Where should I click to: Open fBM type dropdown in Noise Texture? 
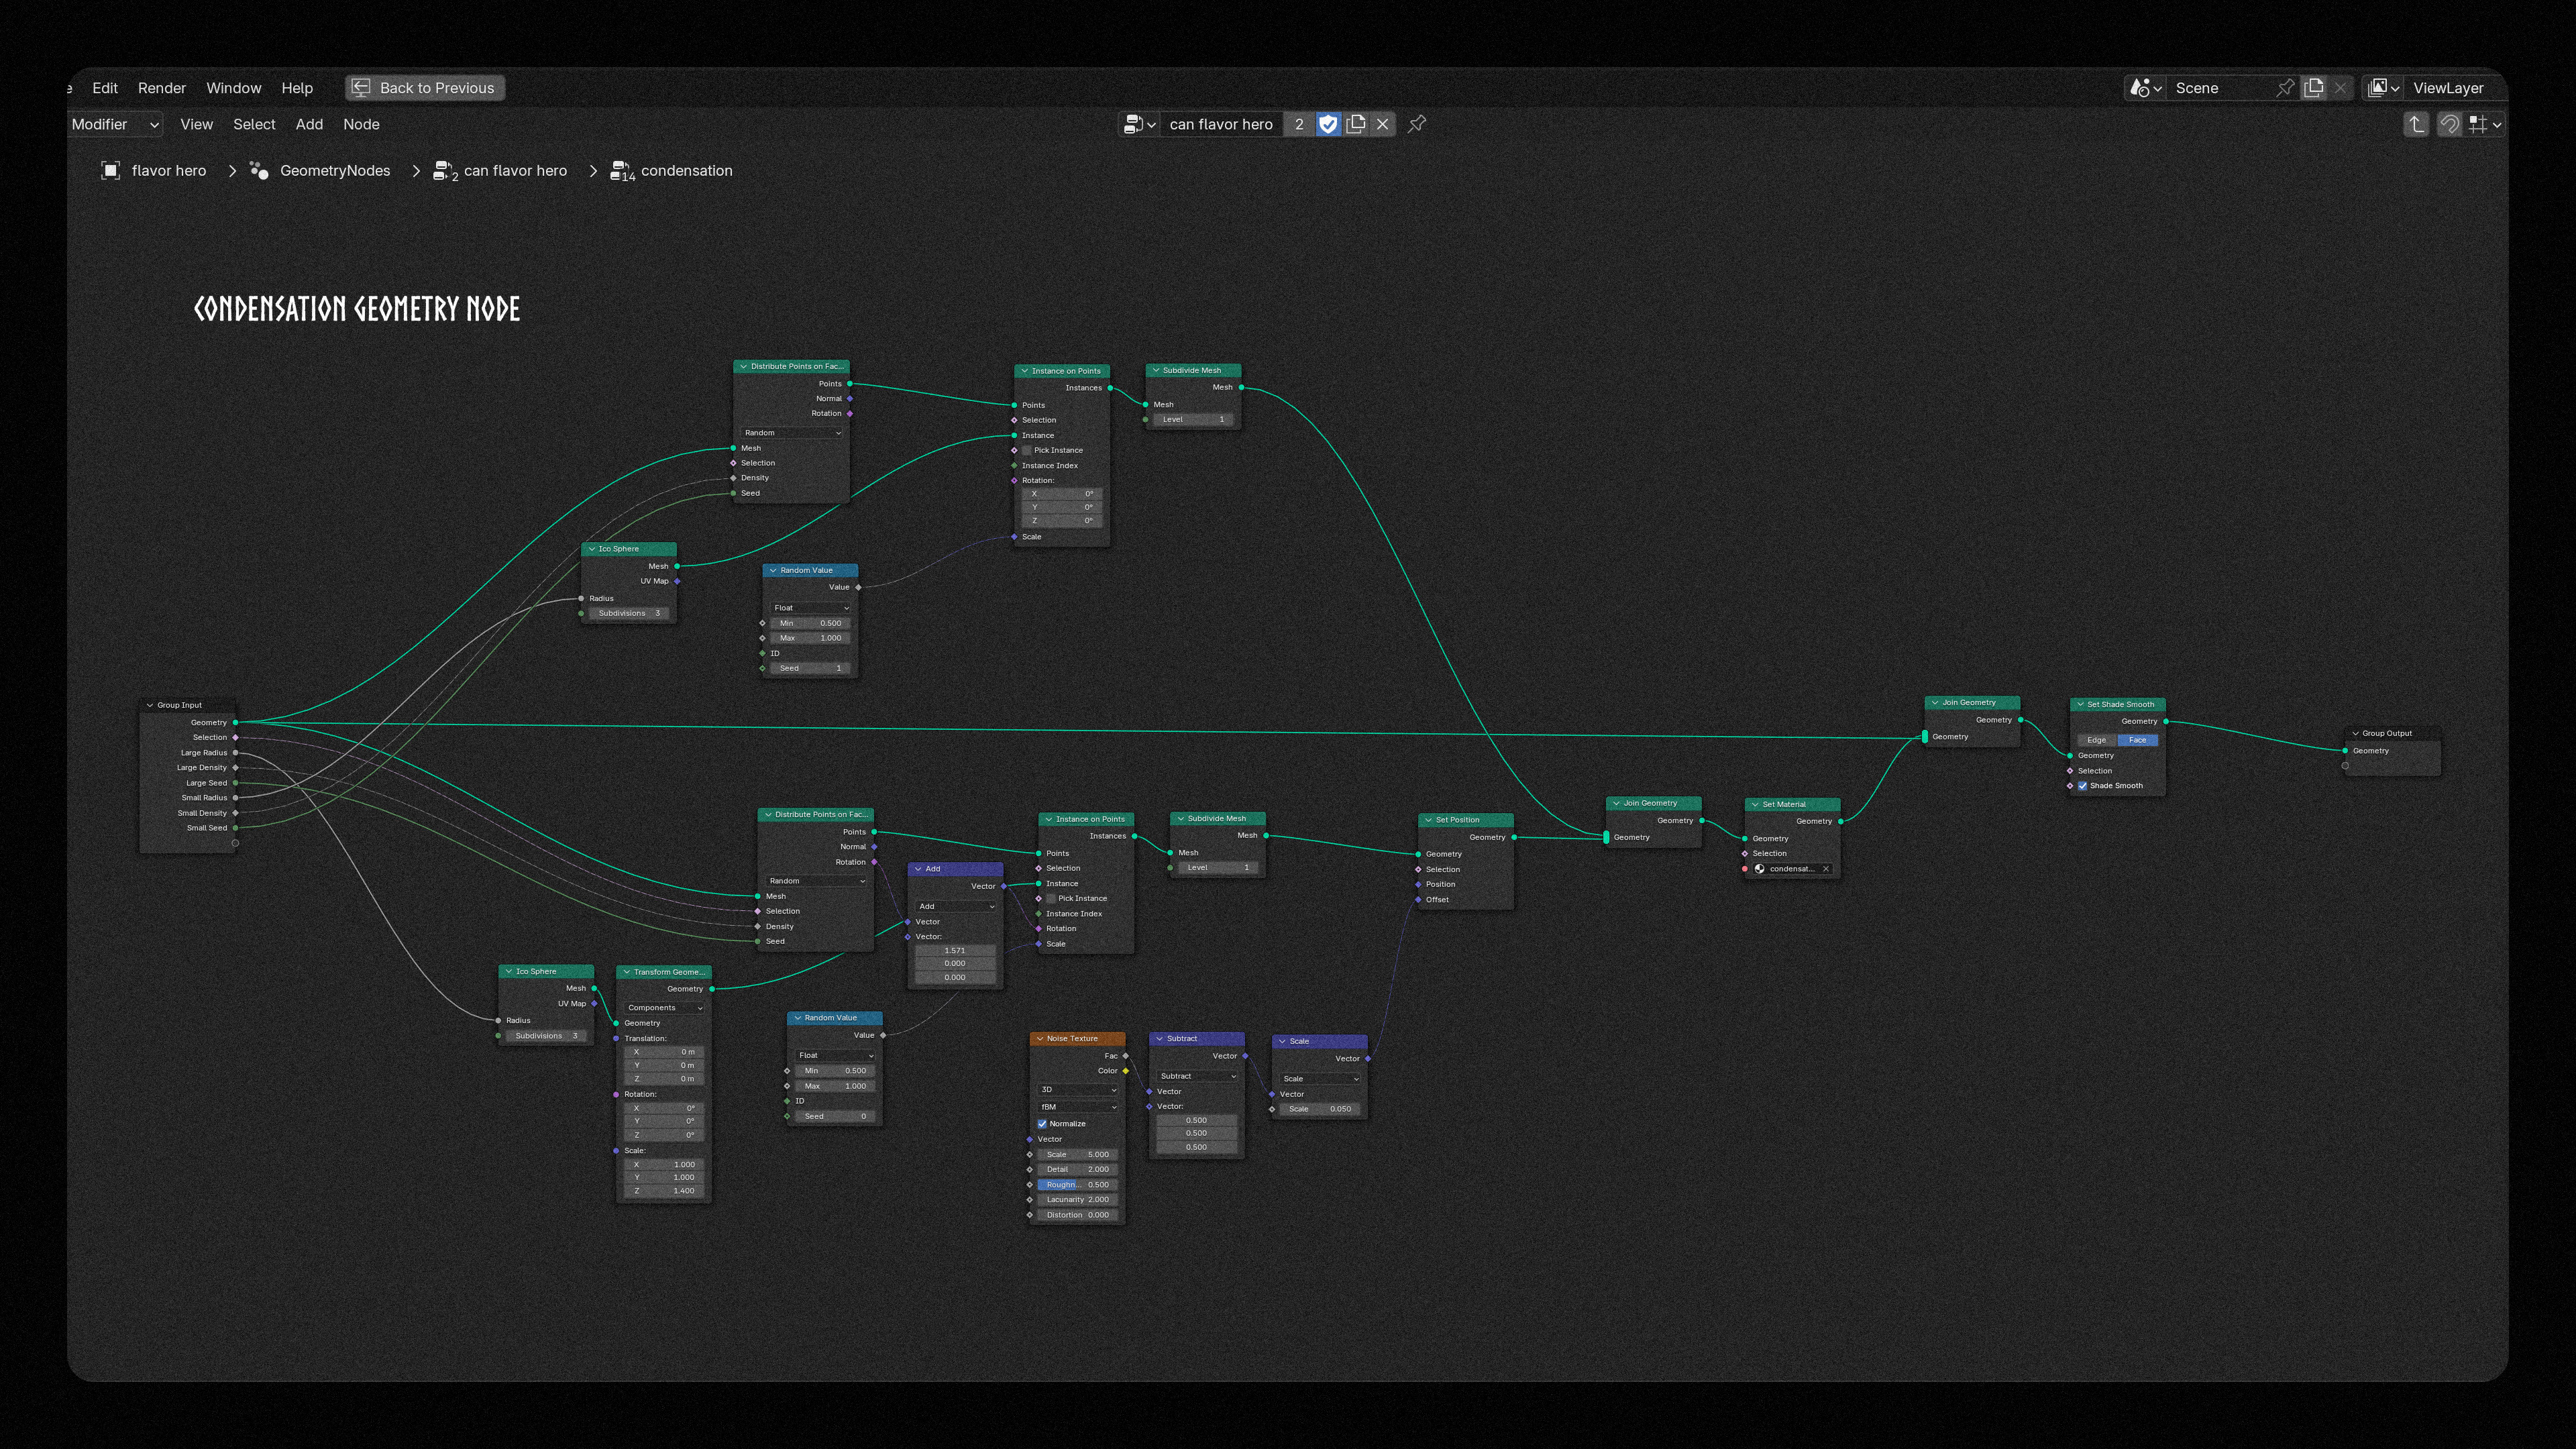(x=1078, y=1107)
